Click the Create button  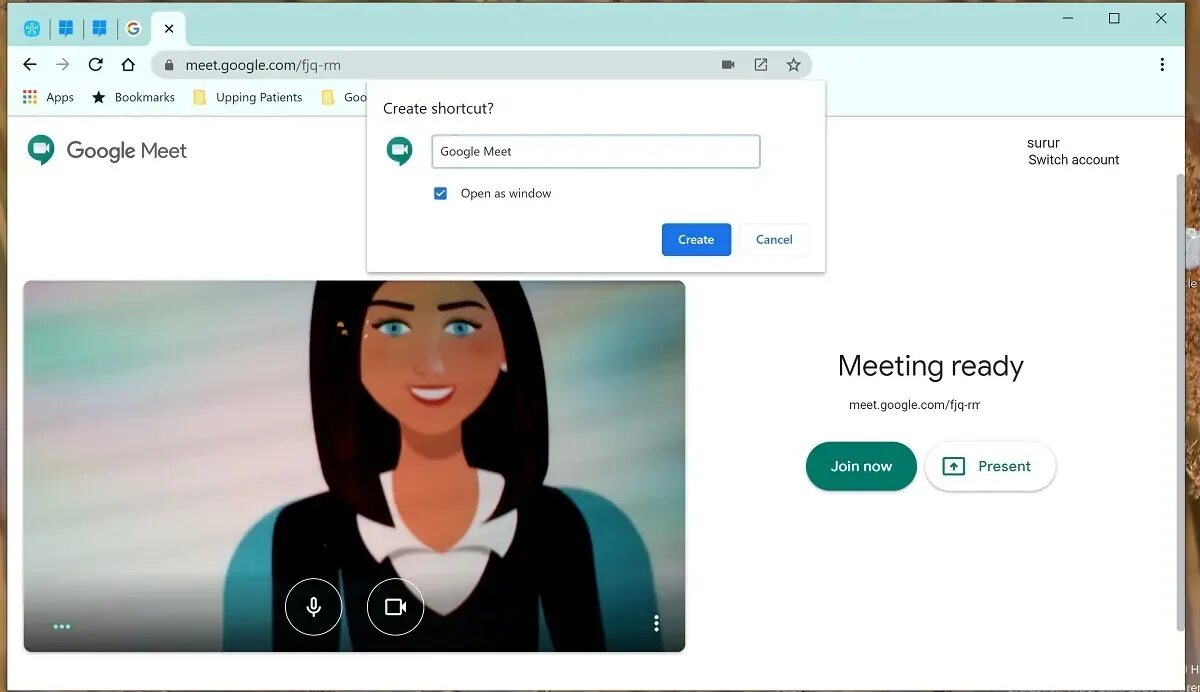696,239
